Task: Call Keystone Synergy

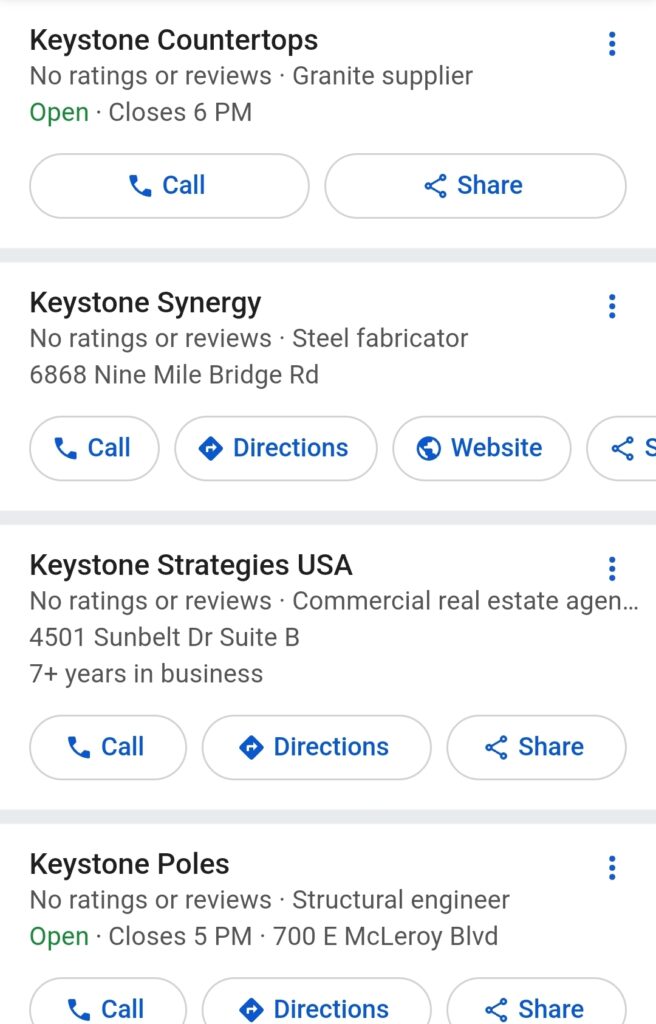Action: click(x=94, y=448)
